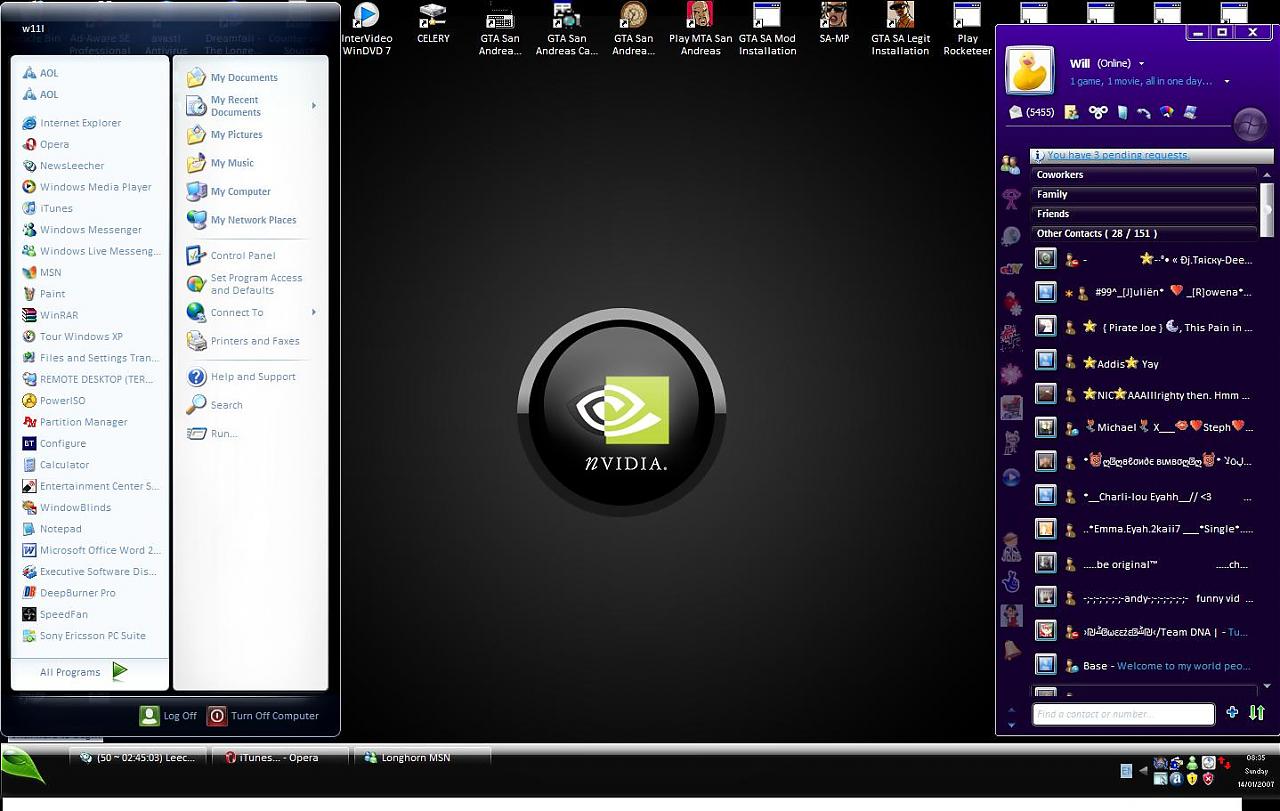Switch to the iTunes - Opera taskbar button
The height and width of the screenshot is (811, 1280).
281,757
